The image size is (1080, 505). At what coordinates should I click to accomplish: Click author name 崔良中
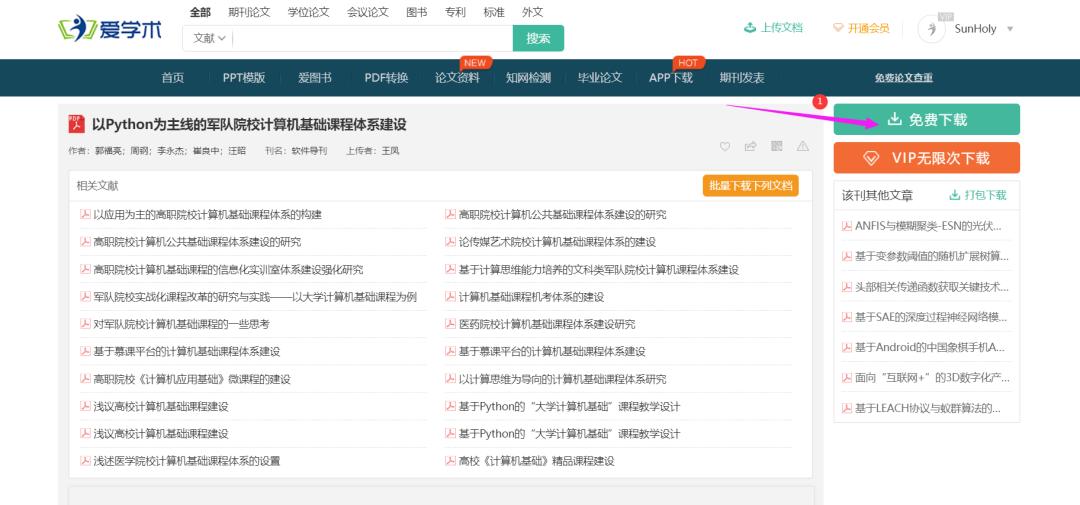pos(204,150)
